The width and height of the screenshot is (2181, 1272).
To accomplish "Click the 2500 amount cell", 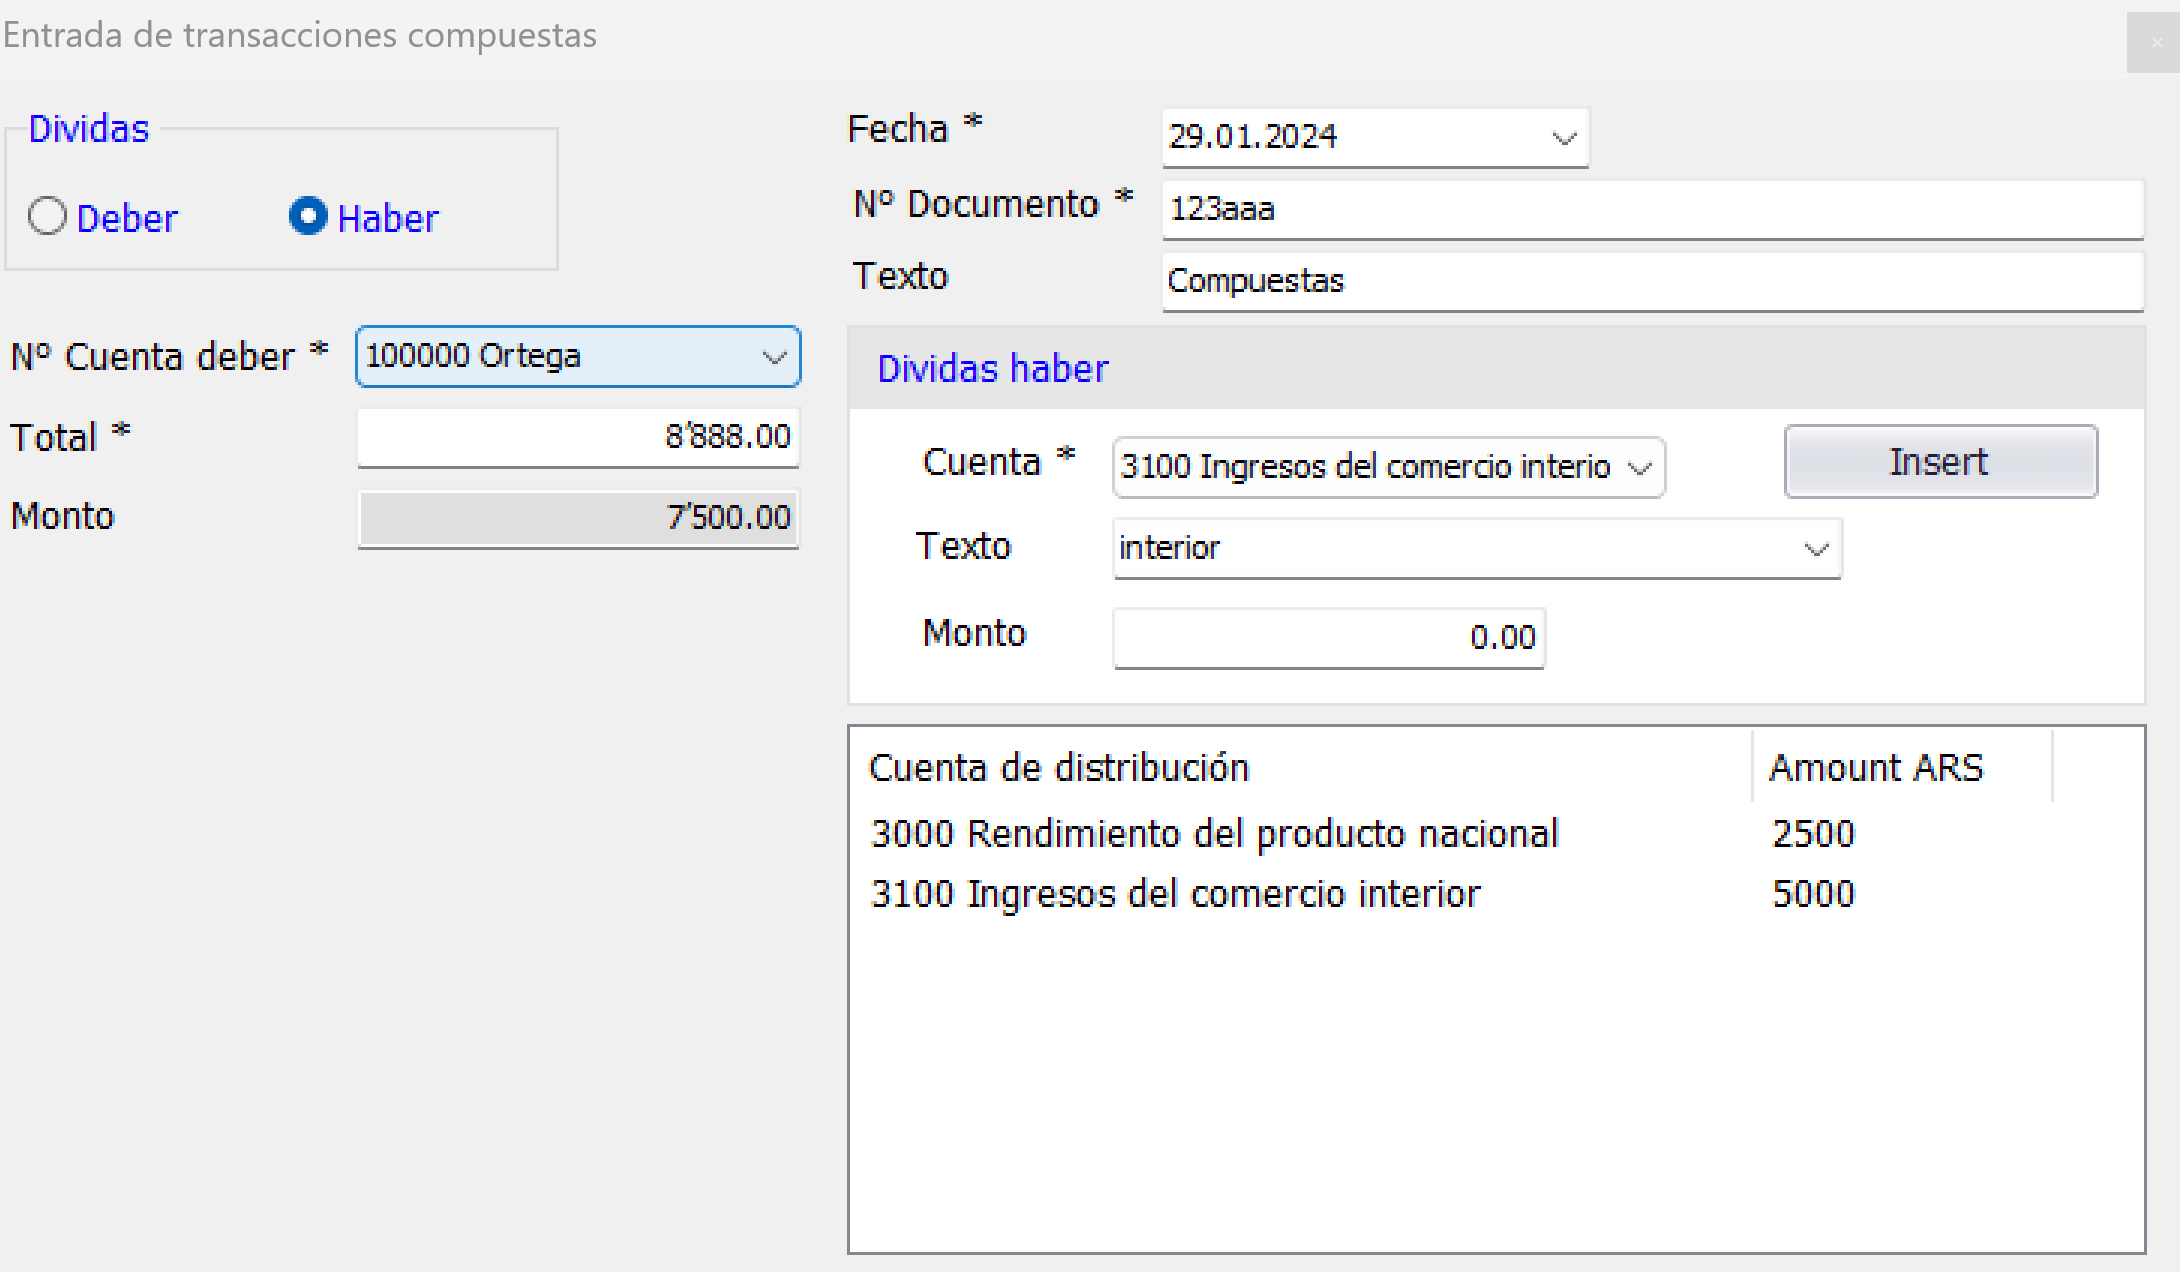I will 1813,834.
